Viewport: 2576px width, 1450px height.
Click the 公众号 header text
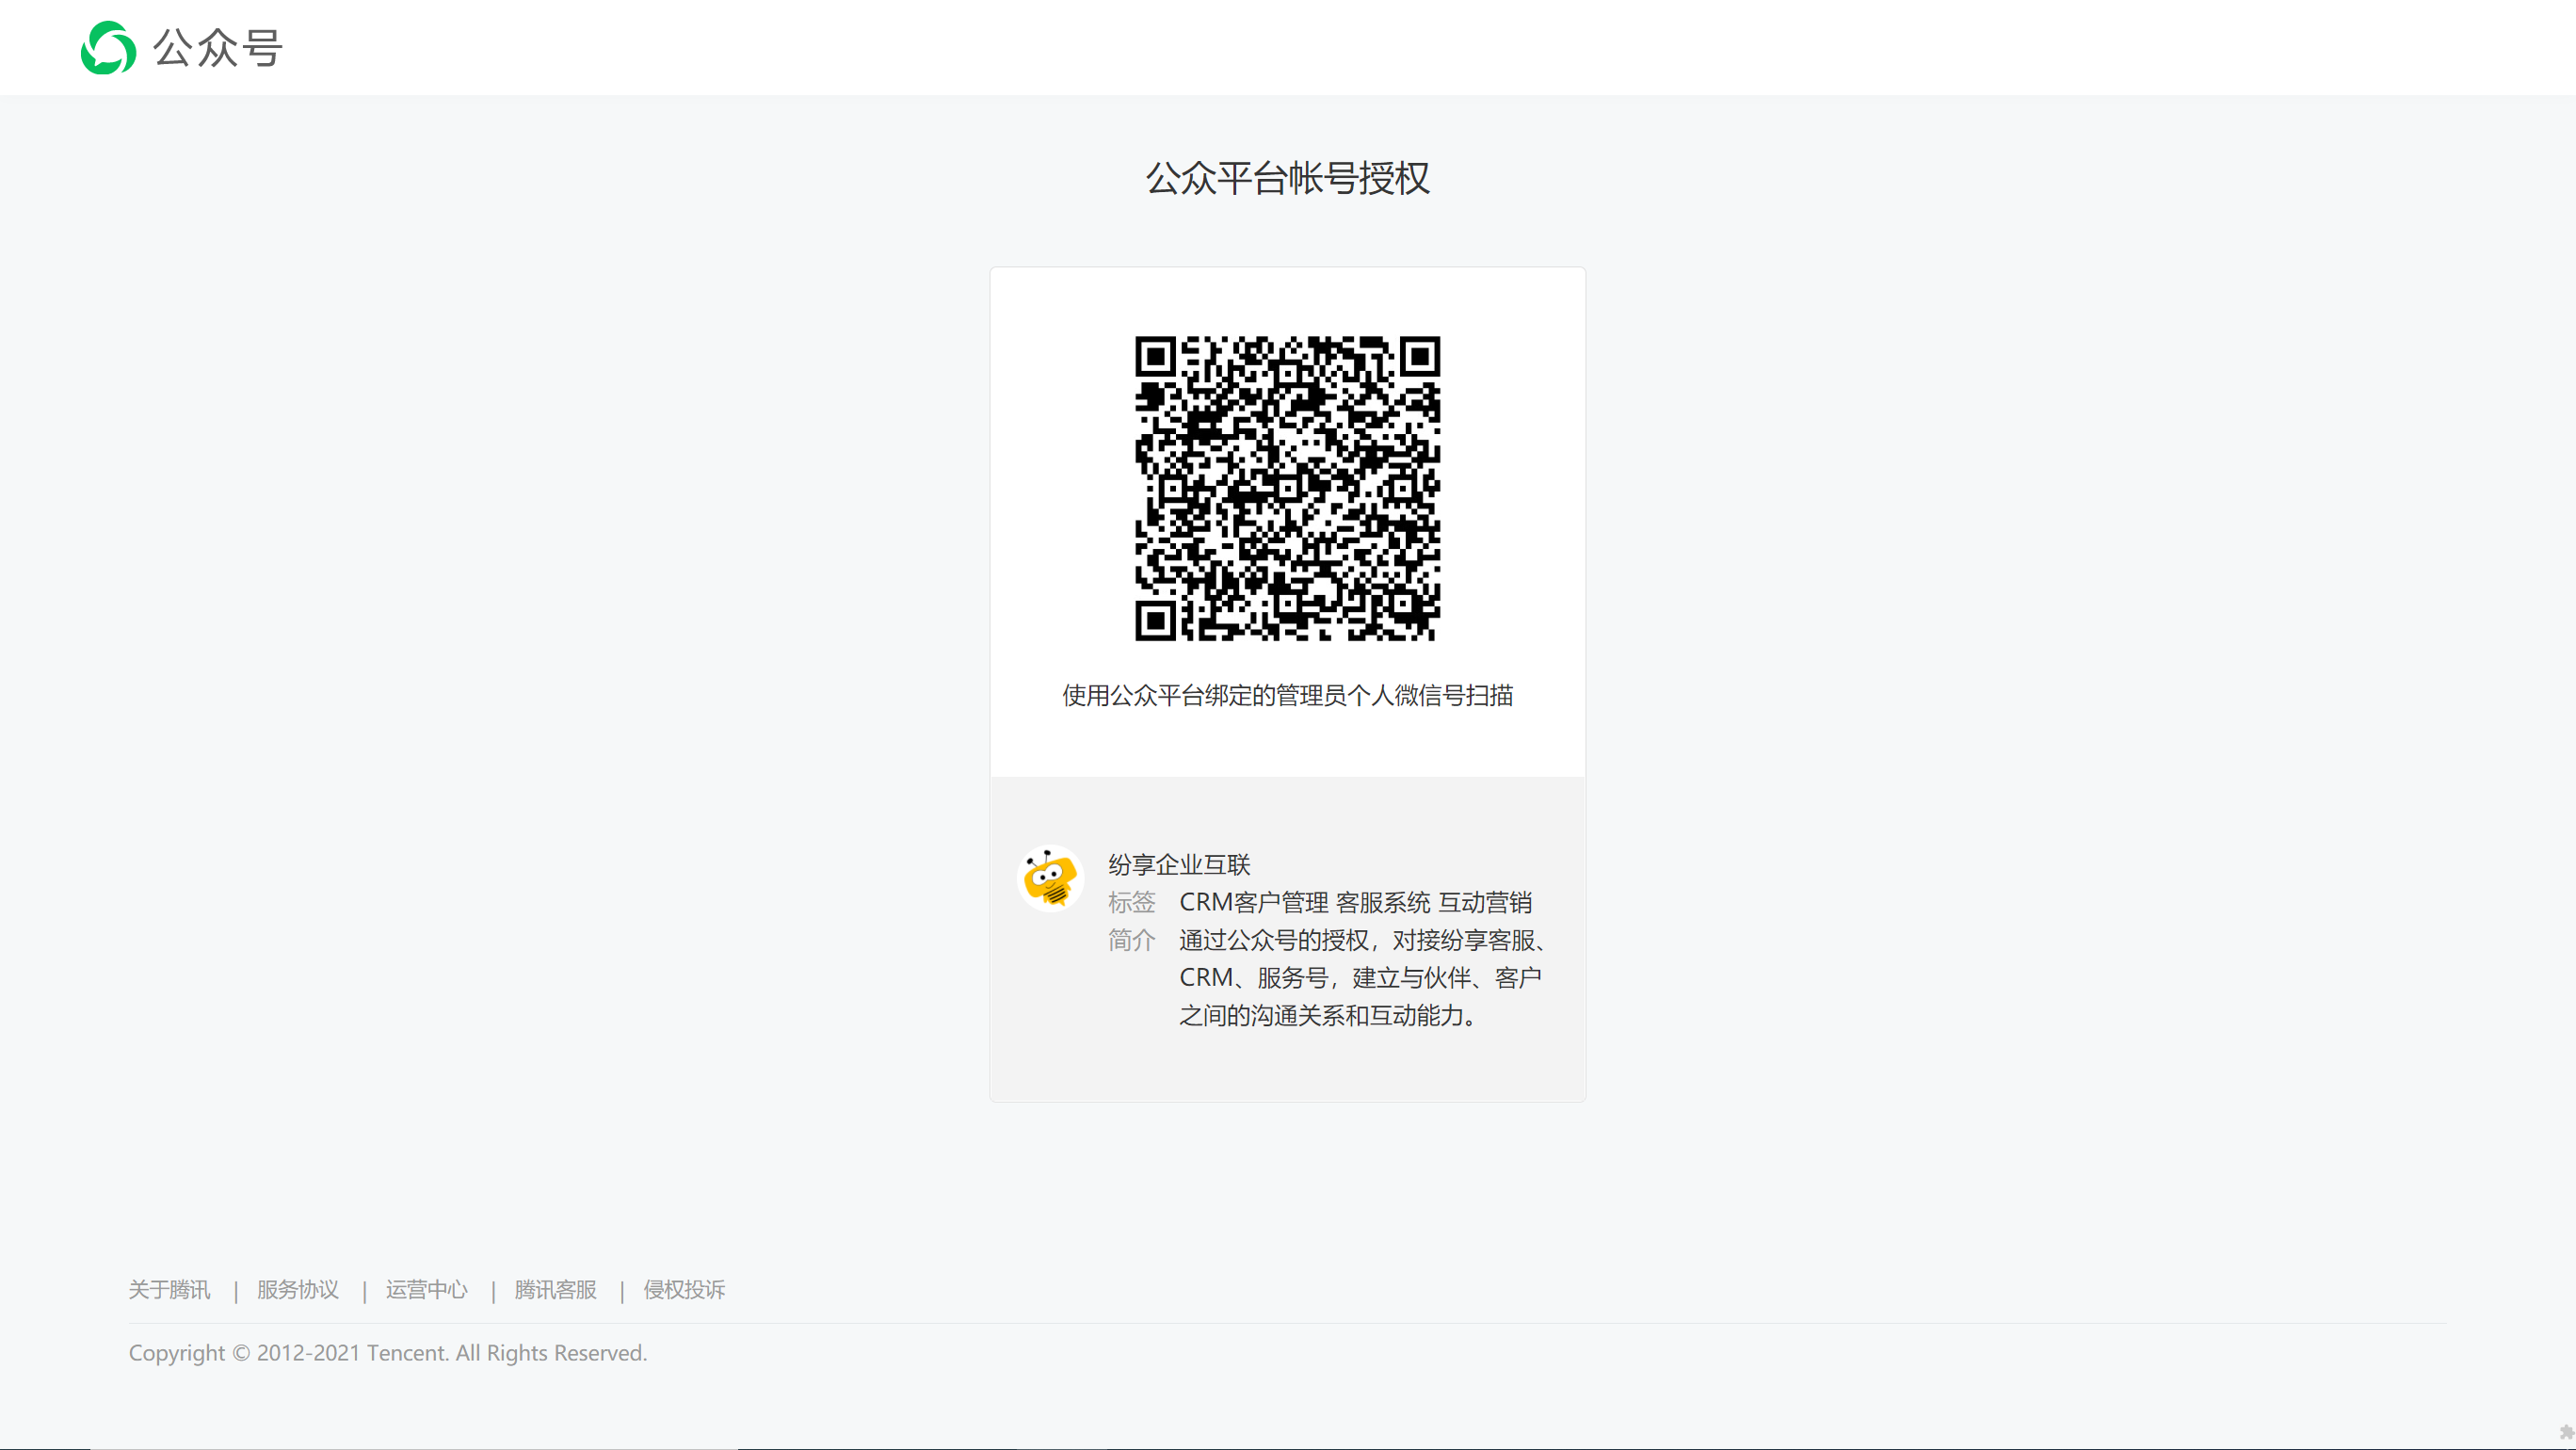coord(218,48)
